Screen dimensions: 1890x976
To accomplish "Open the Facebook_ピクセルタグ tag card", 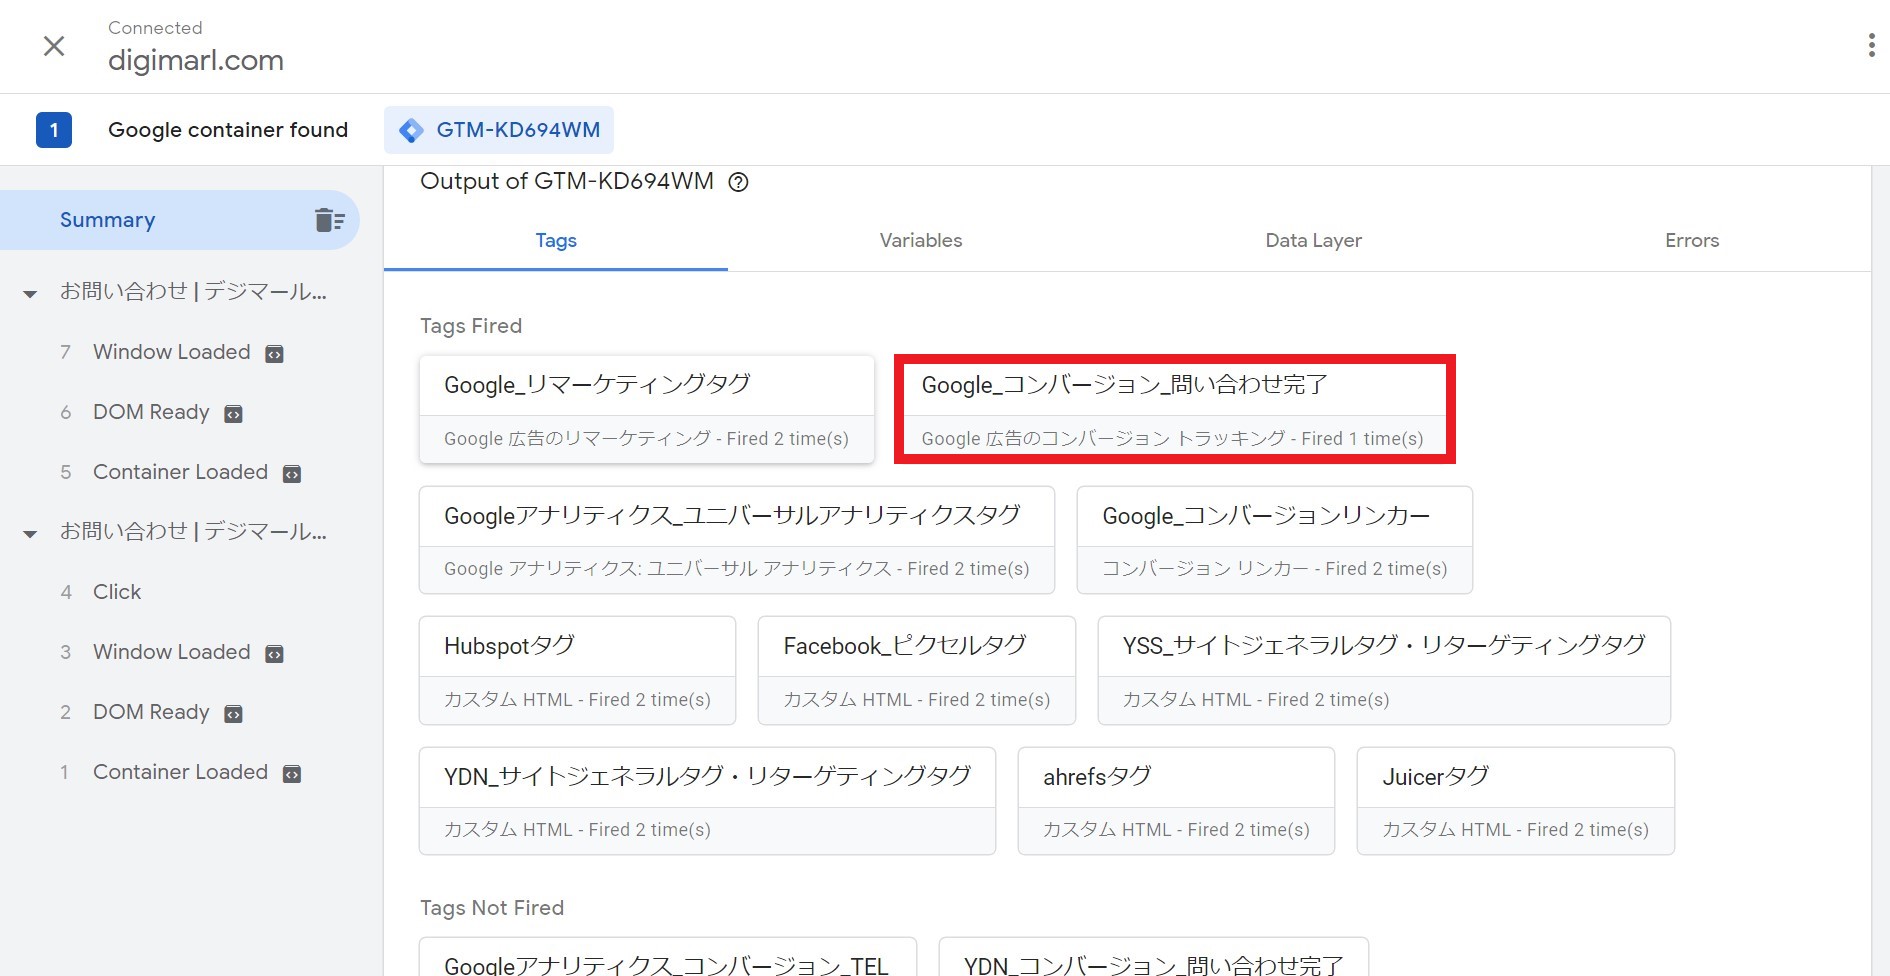I will 917,671.
